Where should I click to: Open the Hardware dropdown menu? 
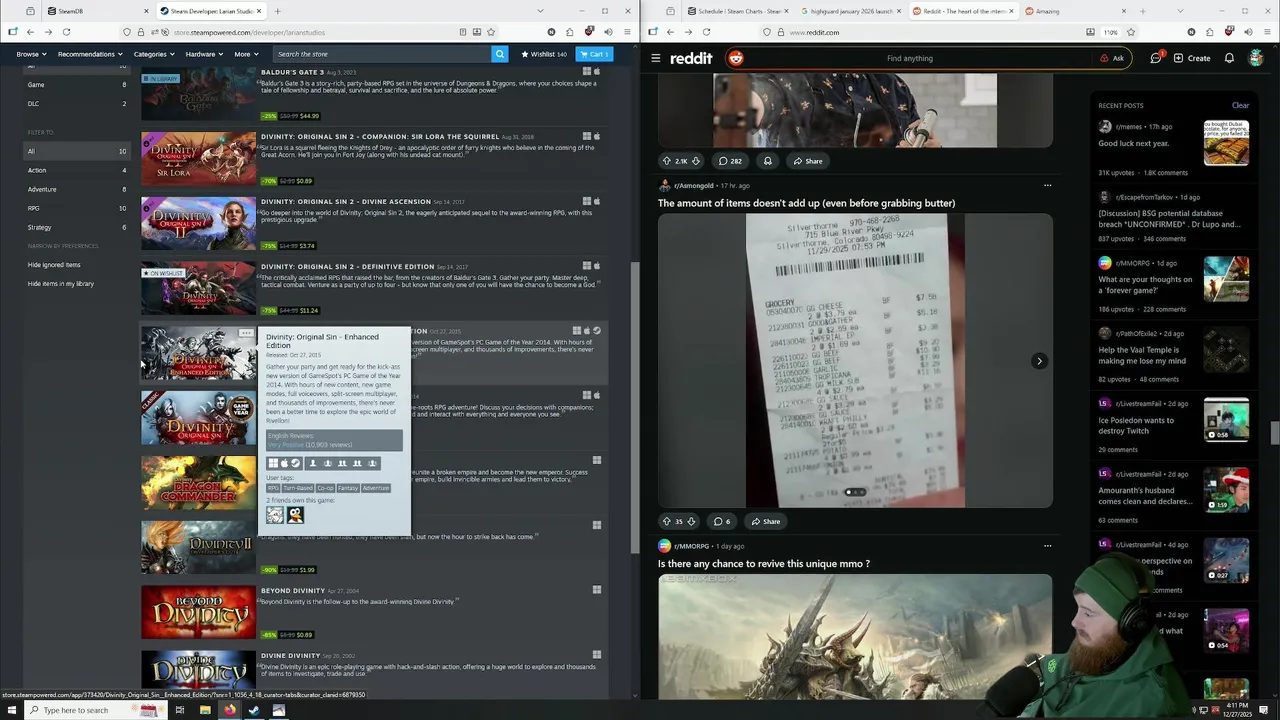[204, 54]
